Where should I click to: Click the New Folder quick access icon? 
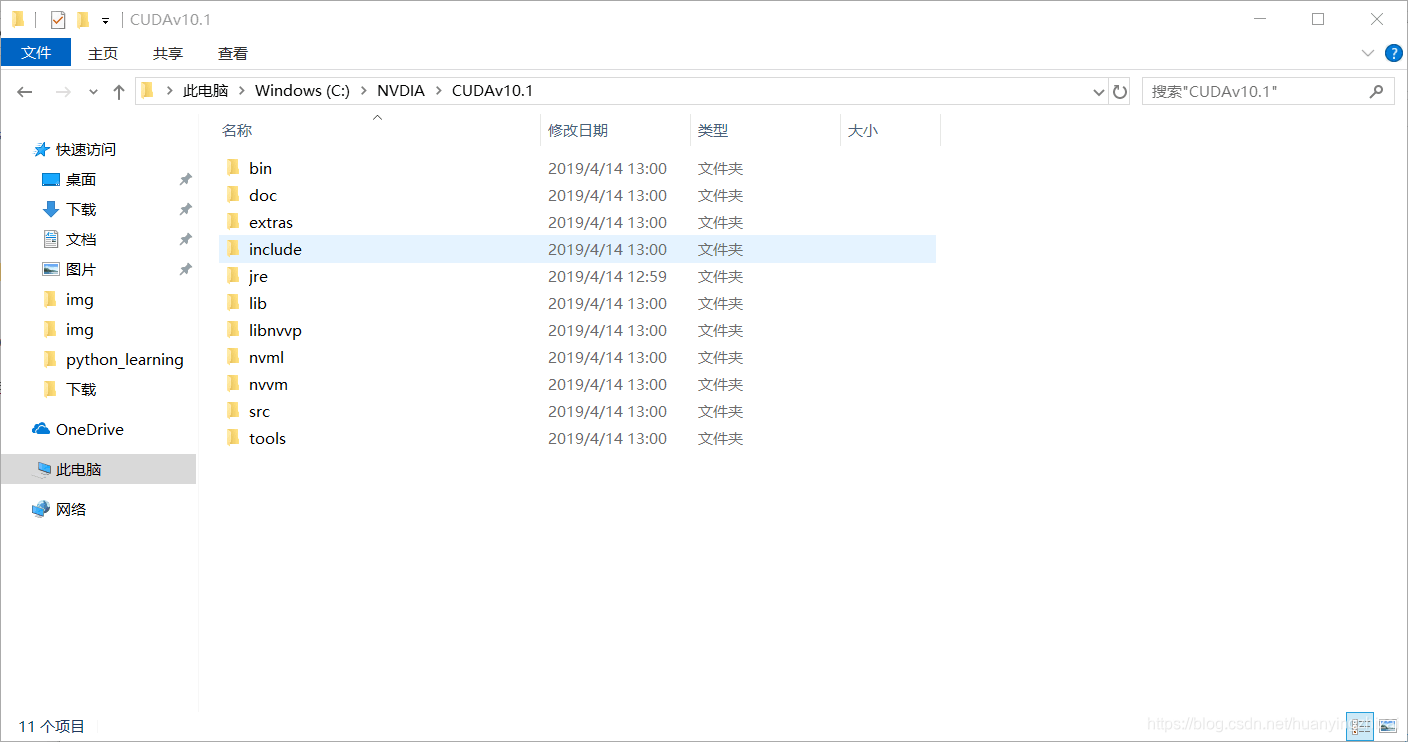(83, 19)
